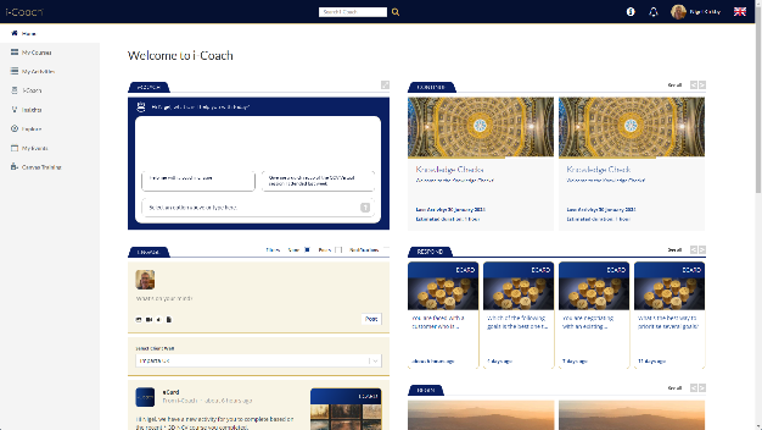Open the first Knowledge Check card
Viewport: 762px width, 430px height.
(480, 160)
